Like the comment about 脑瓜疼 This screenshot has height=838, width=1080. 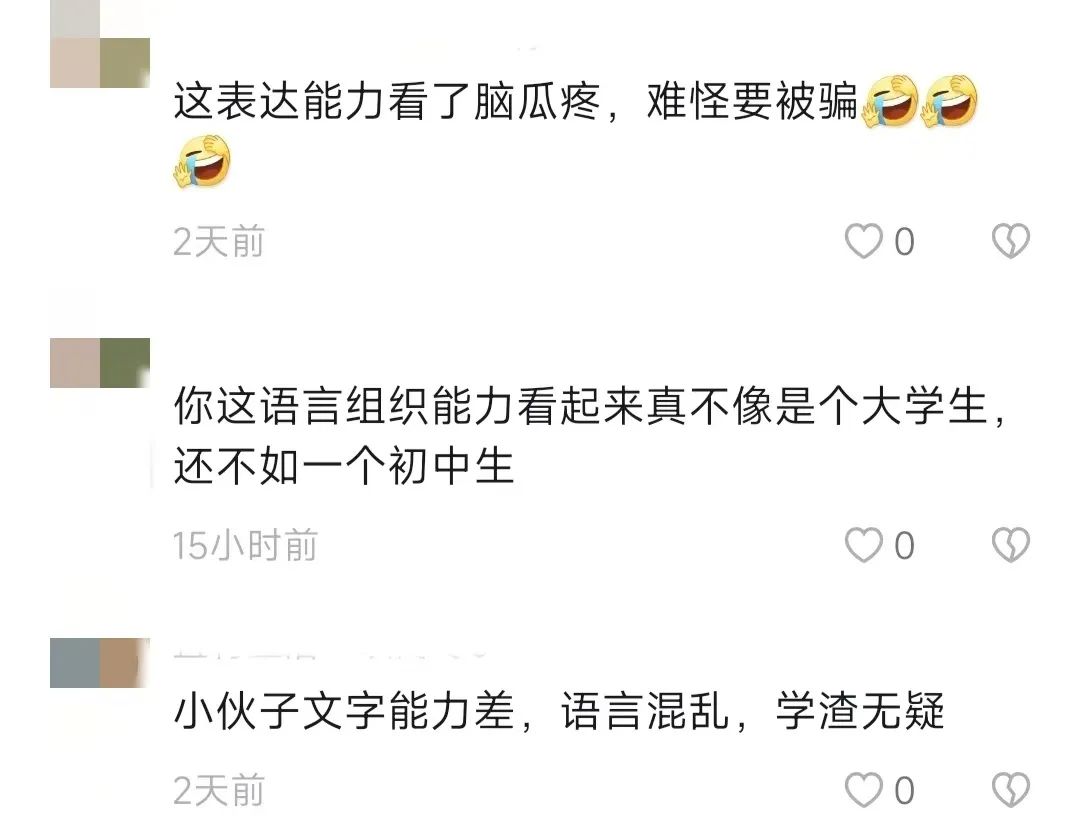click(x=863, y=241)
